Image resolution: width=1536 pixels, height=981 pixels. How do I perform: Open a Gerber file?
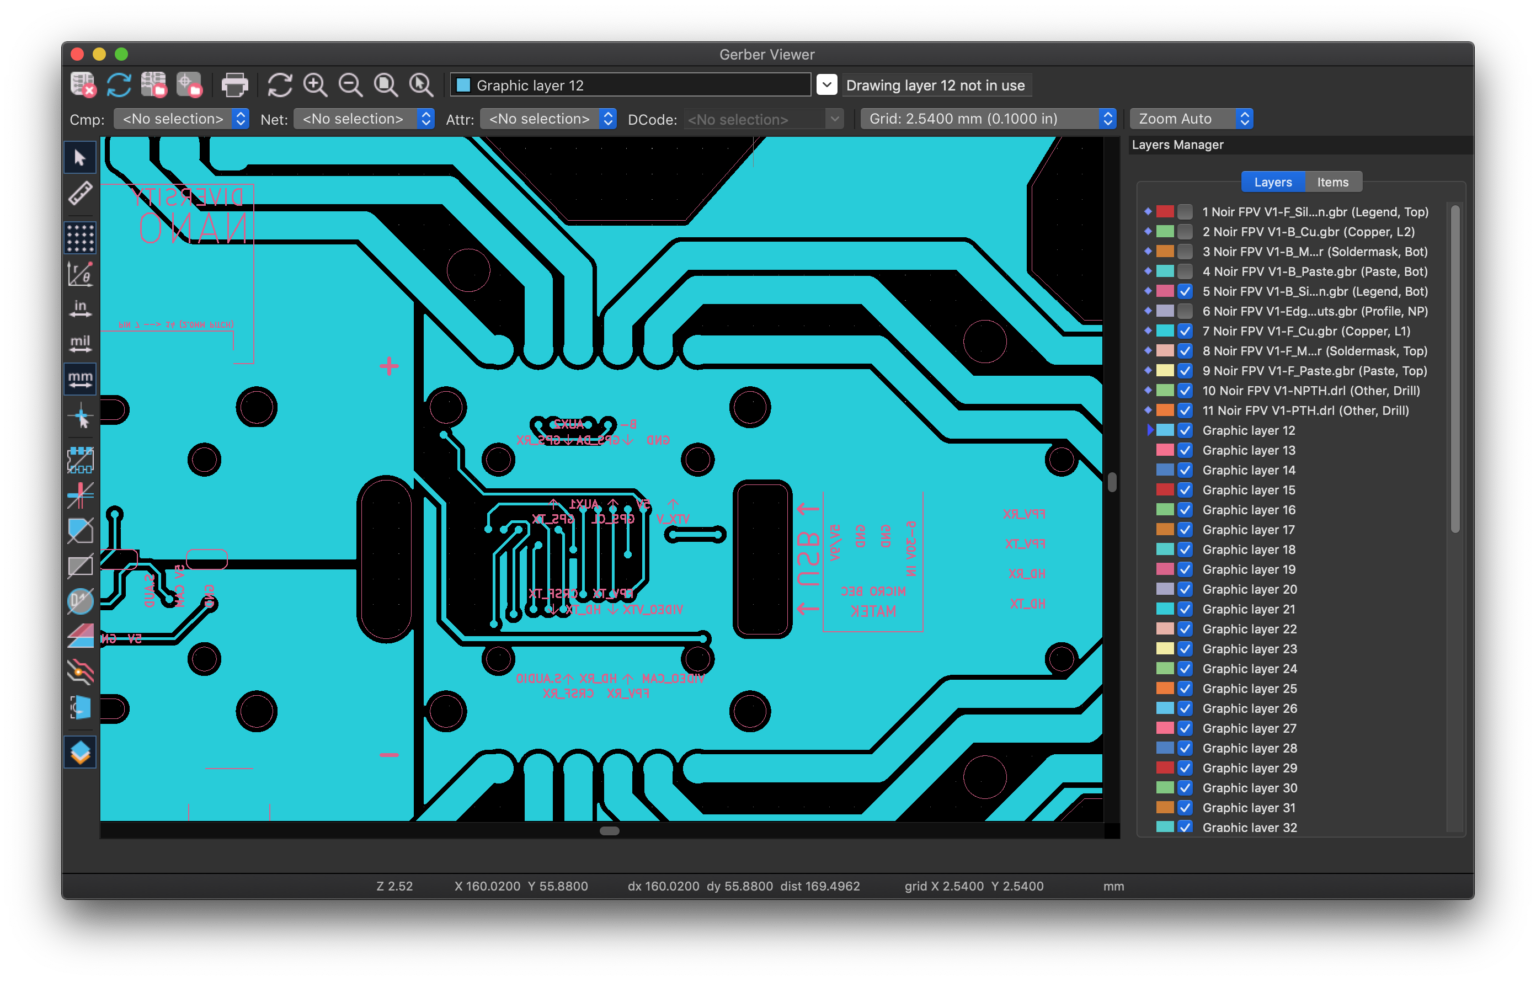coord(154,84)
